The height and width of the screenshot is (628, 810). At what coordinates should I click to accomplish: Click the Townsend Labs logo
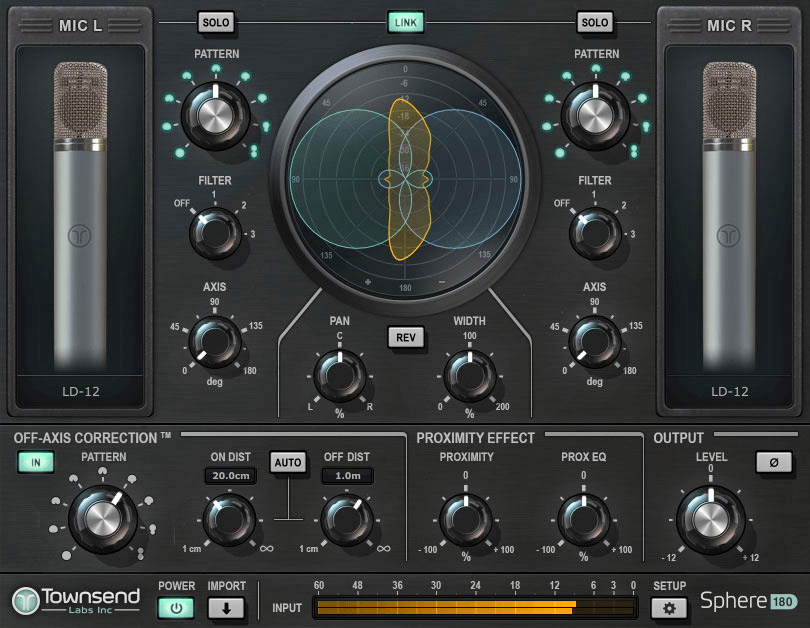[76, 601]
